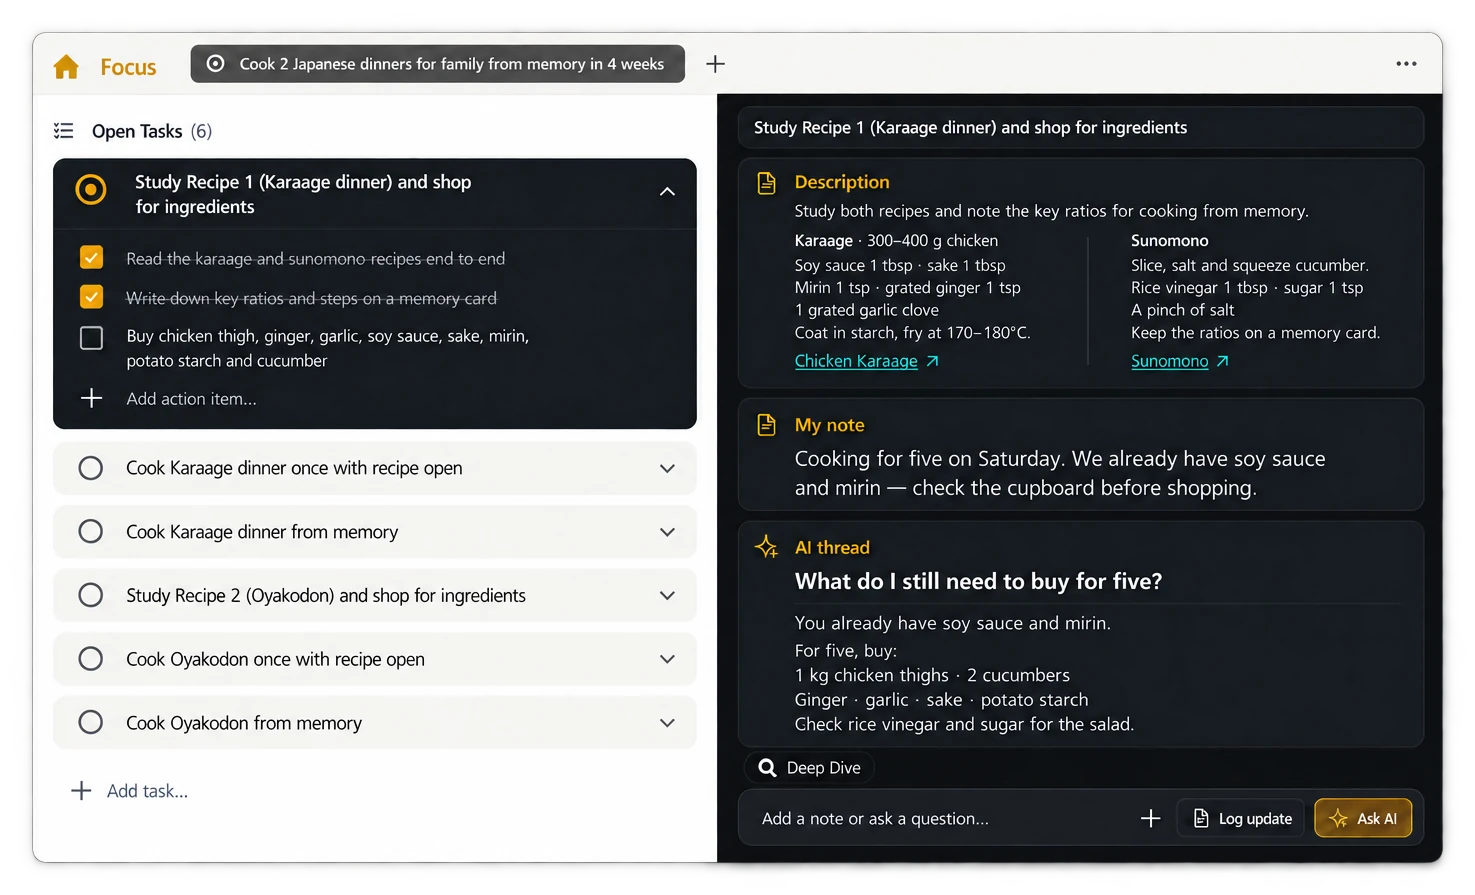Go to the Home screen icon
The height and width of the screenshot is (895, 1475).
coord(66,67)
